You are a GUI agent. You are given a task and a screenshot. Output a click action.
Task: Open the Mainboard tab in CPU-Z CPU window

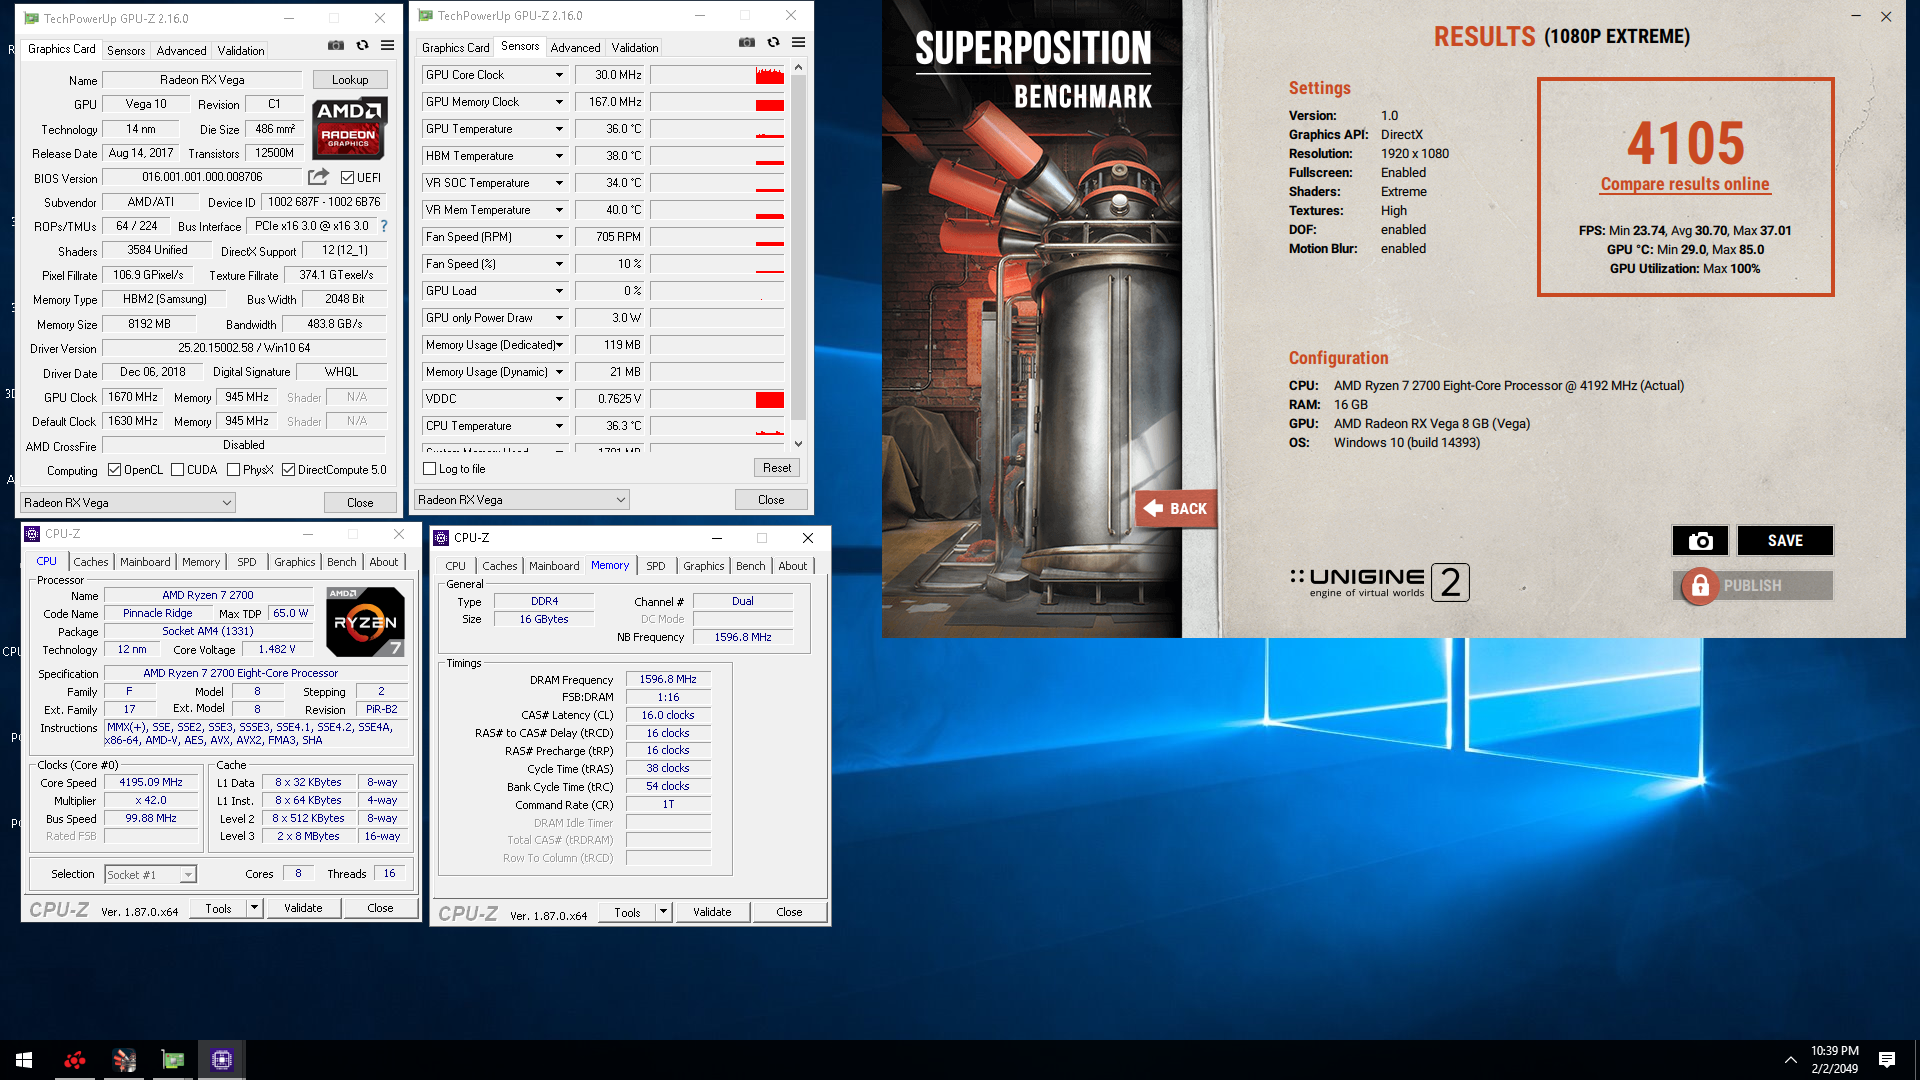tap(145, 562)
